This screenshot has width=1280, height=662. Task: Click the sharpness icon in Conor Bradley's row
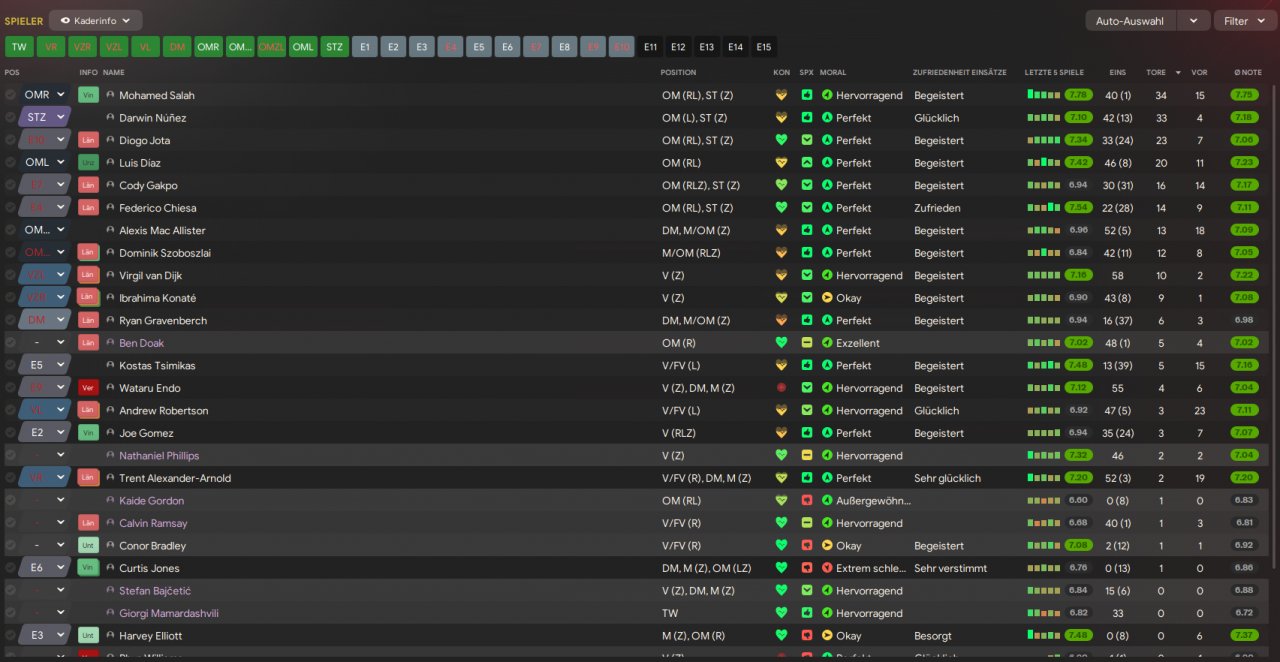806,546
